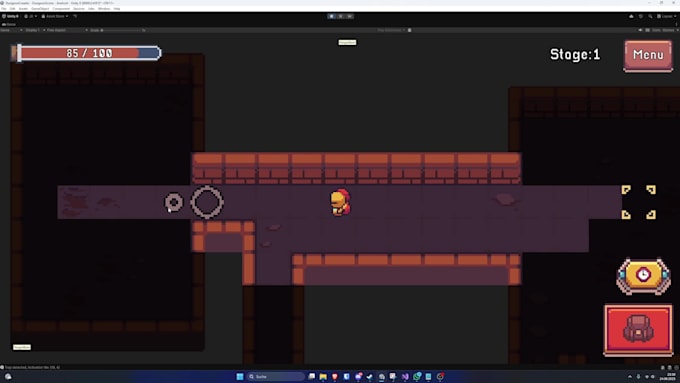The width and height of the screenshot is (680, 383).
Task: Open Bitwarden shield icon in taskbar
Action: tap(346, 376)
